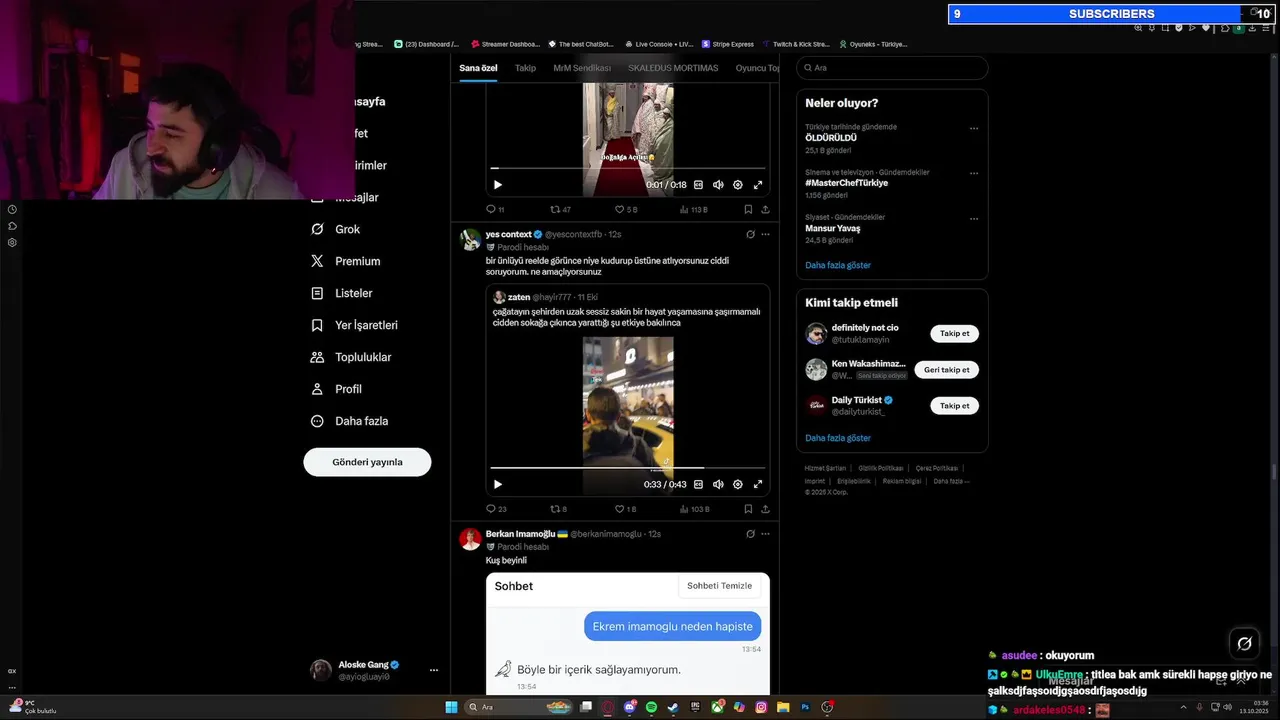Open the floating Grok button

pyautogui.click(x=1244, y=644)
